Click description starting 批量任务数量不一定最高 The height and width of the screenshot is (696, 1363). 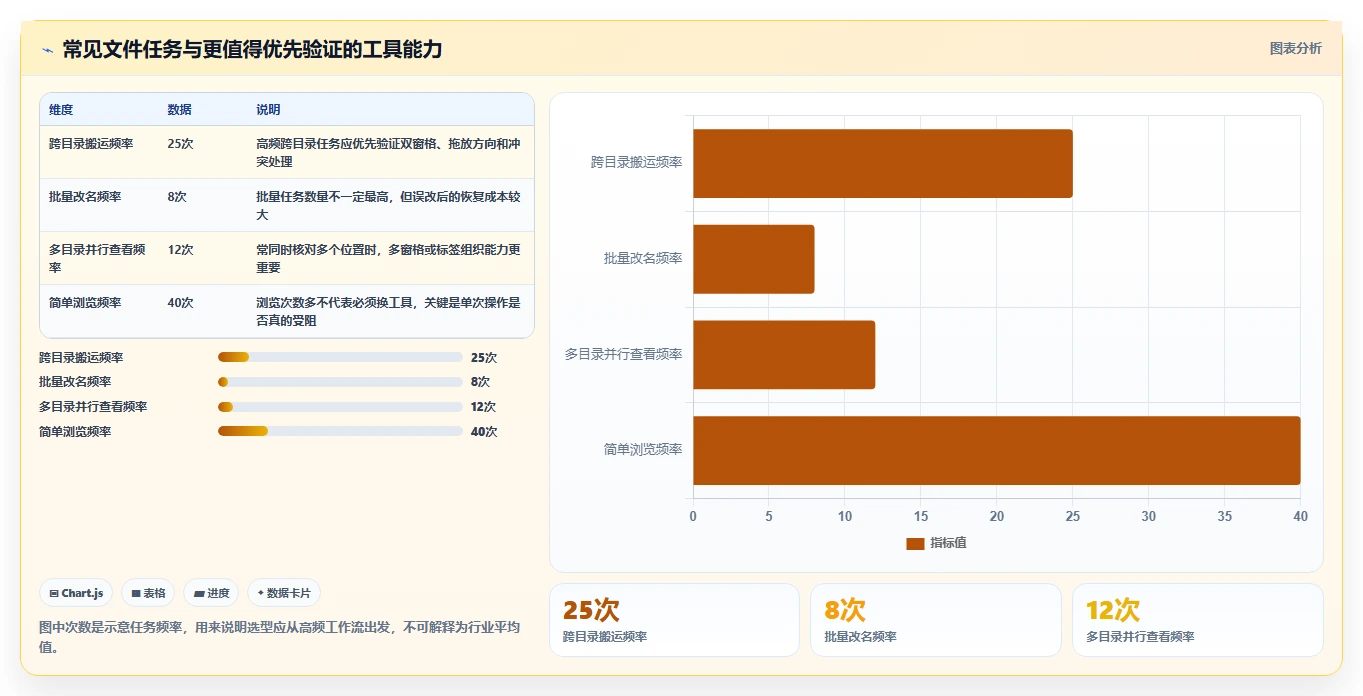[x=388, y=206]
